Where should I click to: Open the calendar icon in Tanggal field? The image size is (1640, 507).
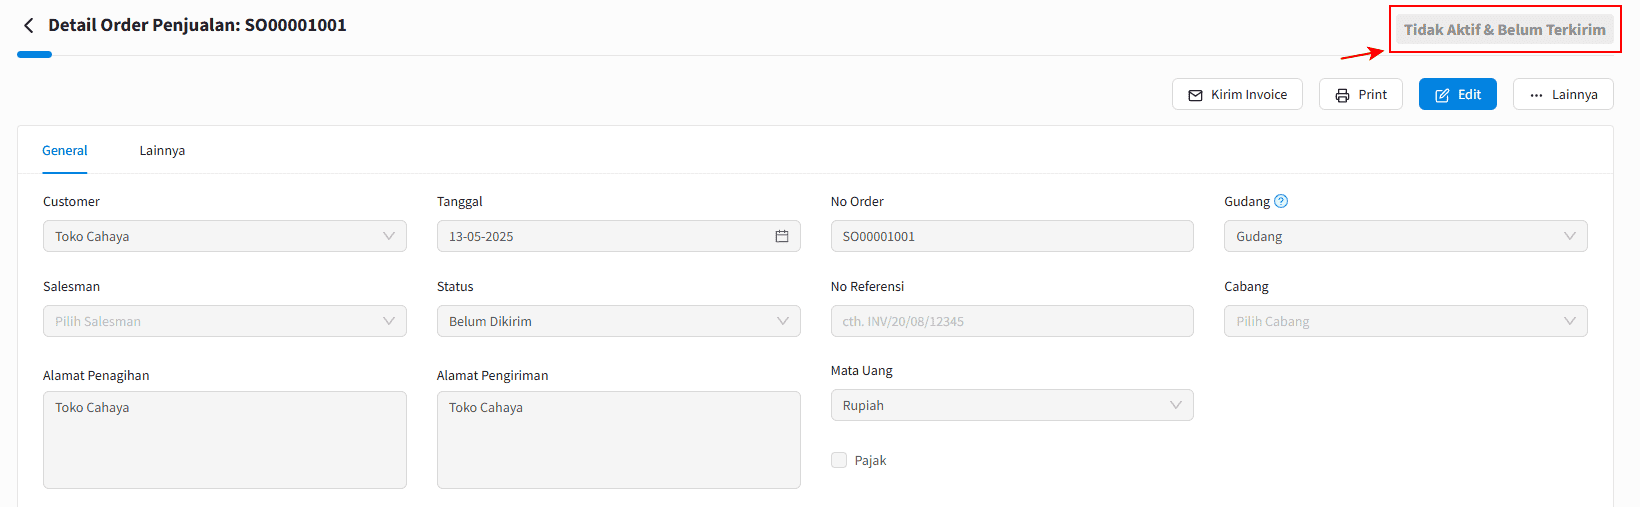click(x=782, y=236)
